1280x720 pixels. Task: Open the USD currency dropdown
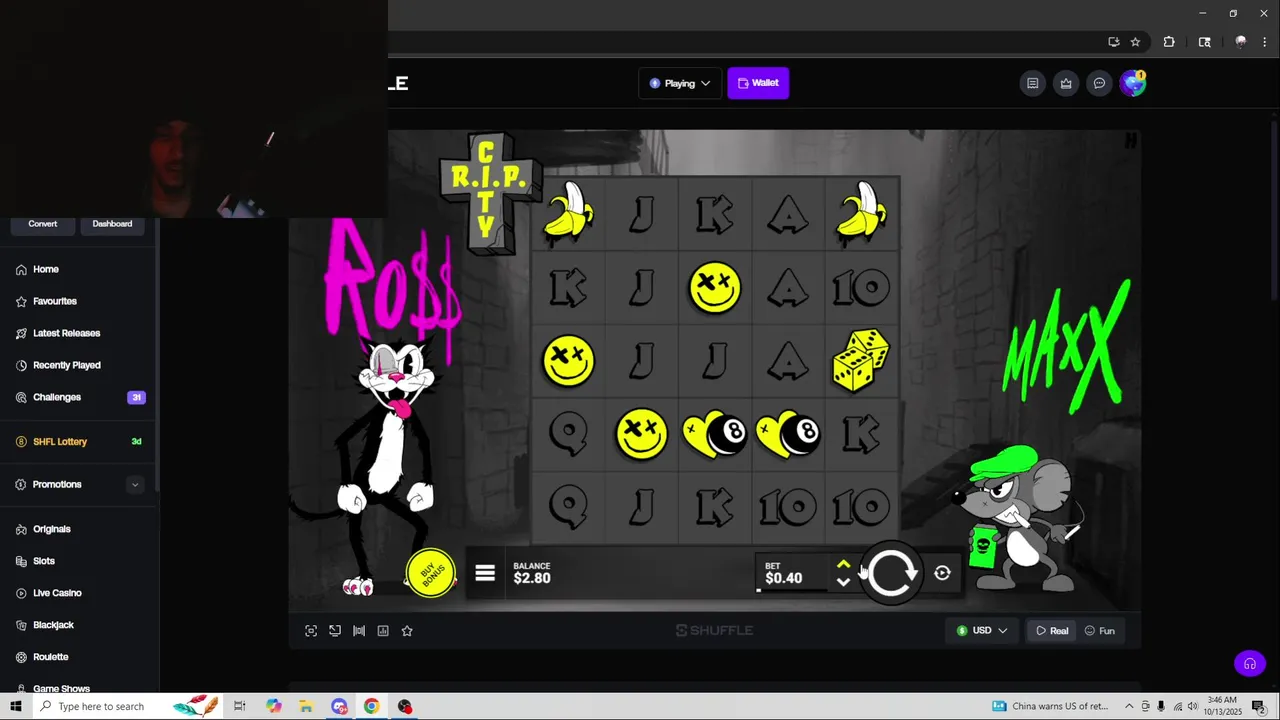(x=982, y=631)
